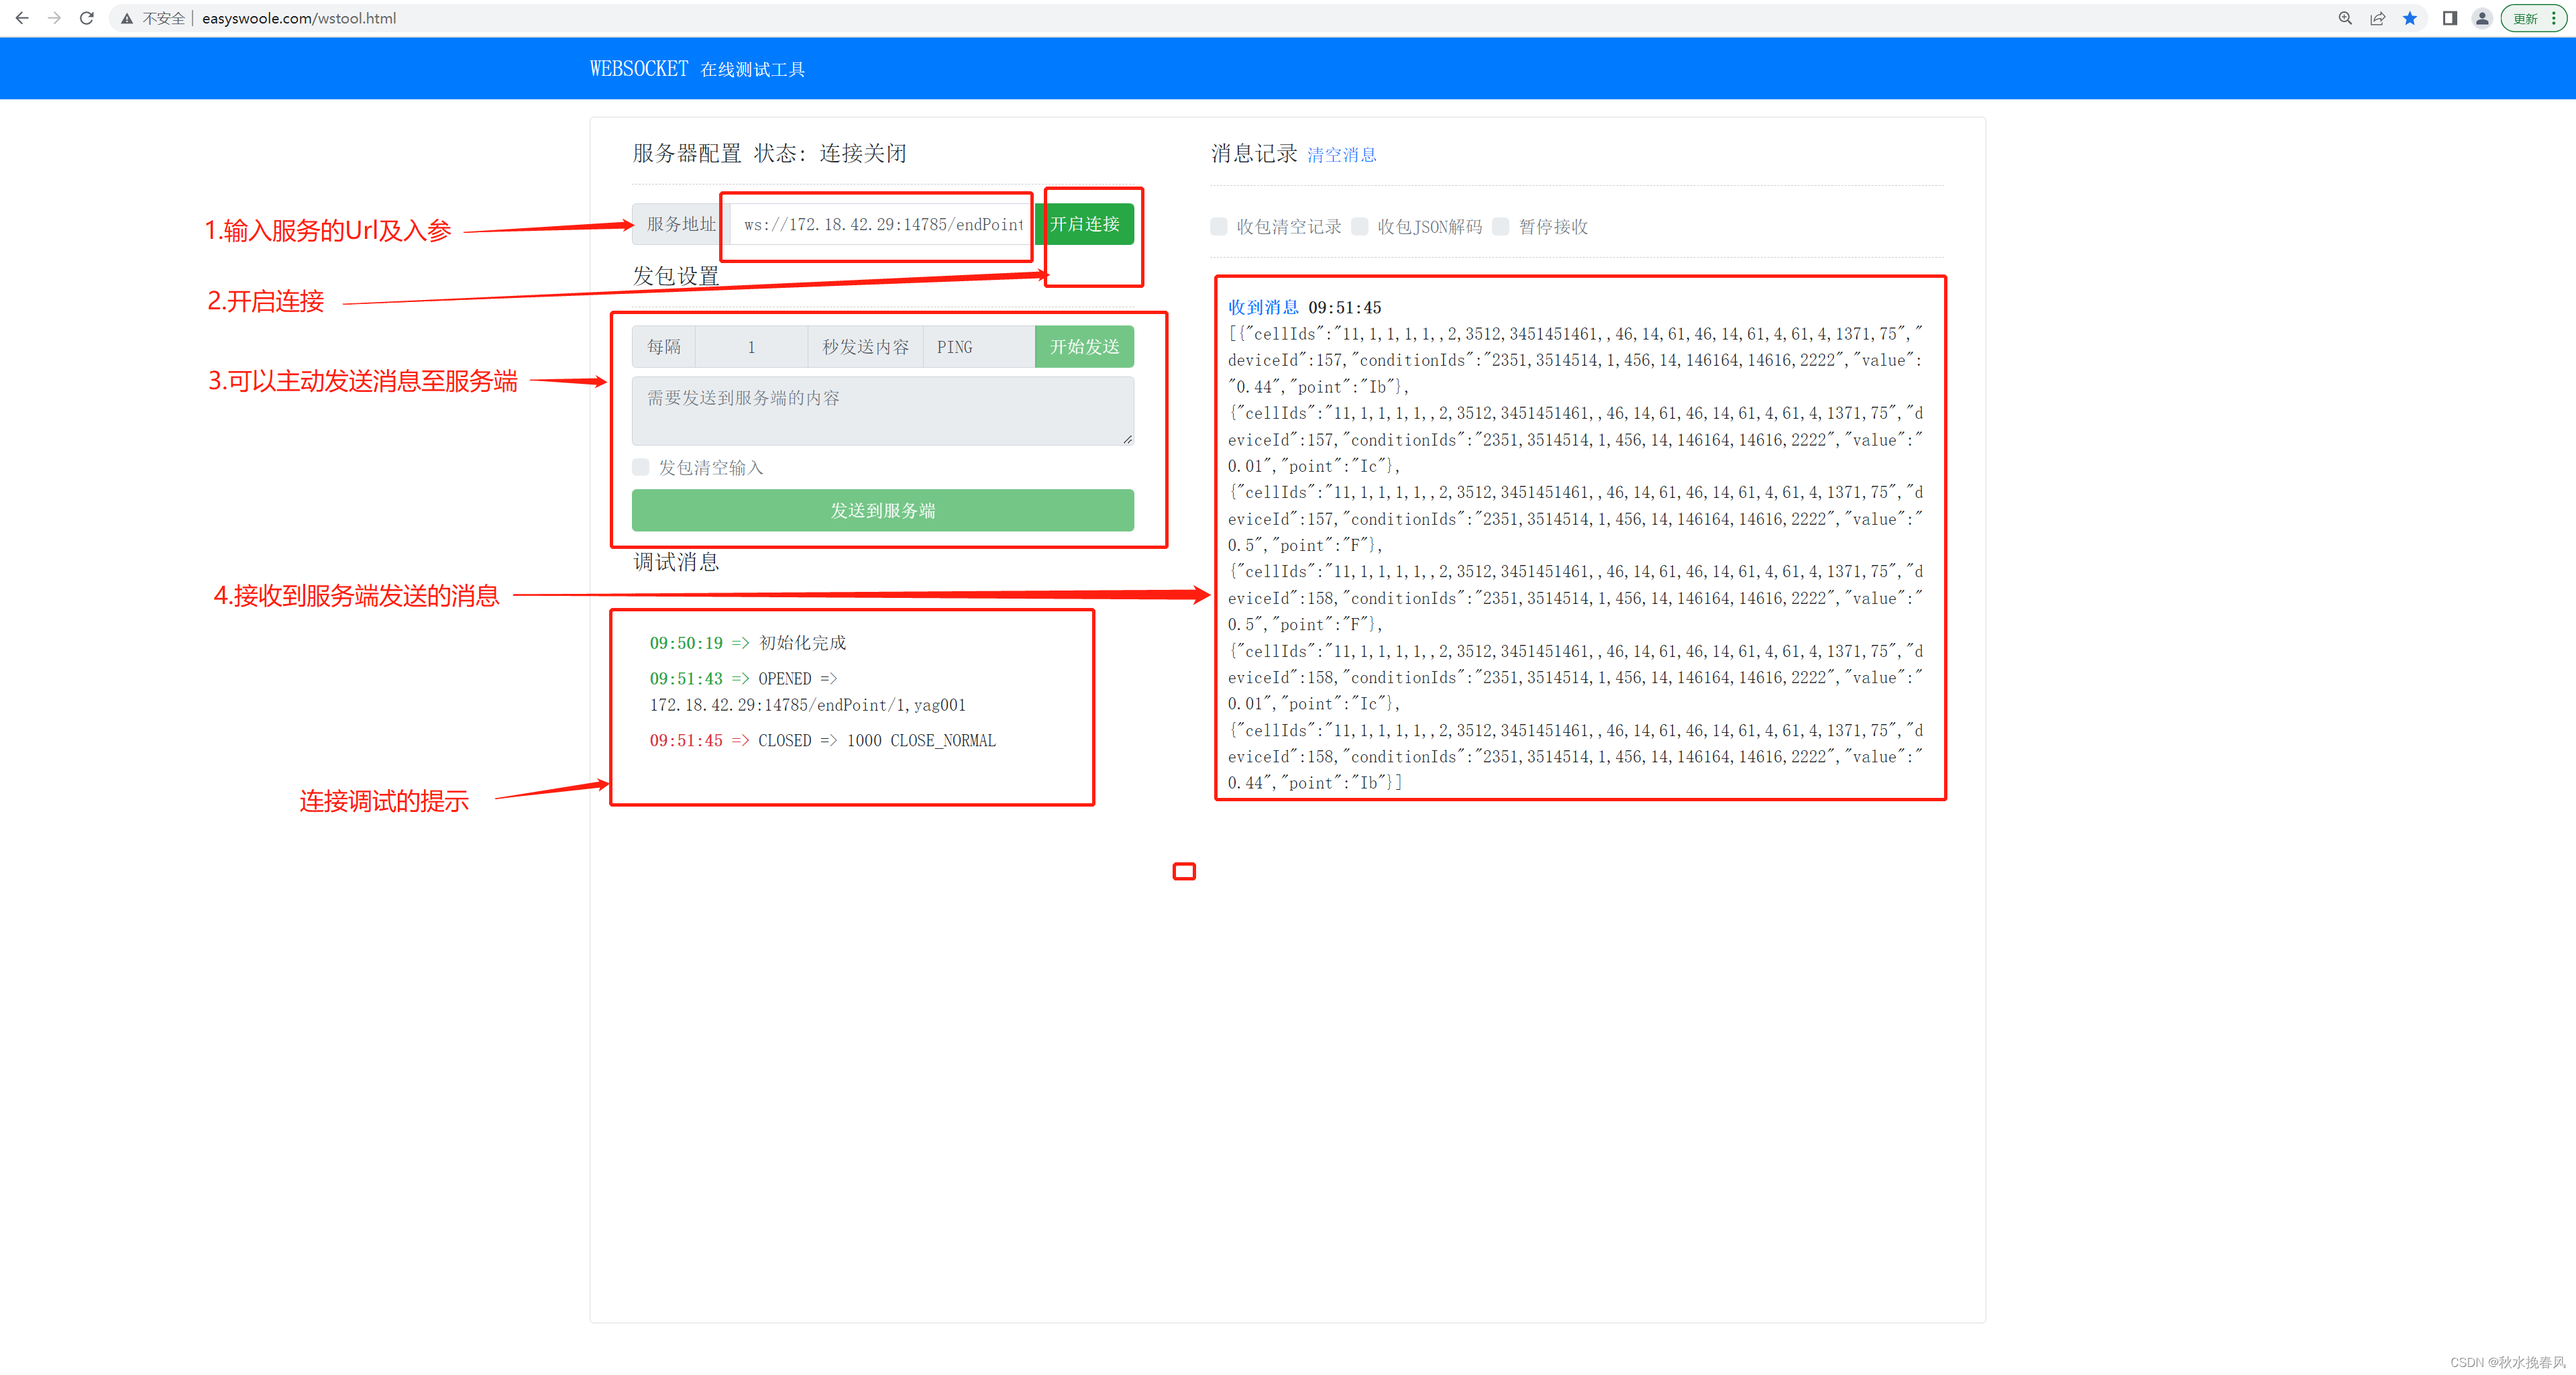This screenshot has height=1375, width=2576.
Task: Enable the 收包清空记录 checkbox
Action: click(1219, 226)
